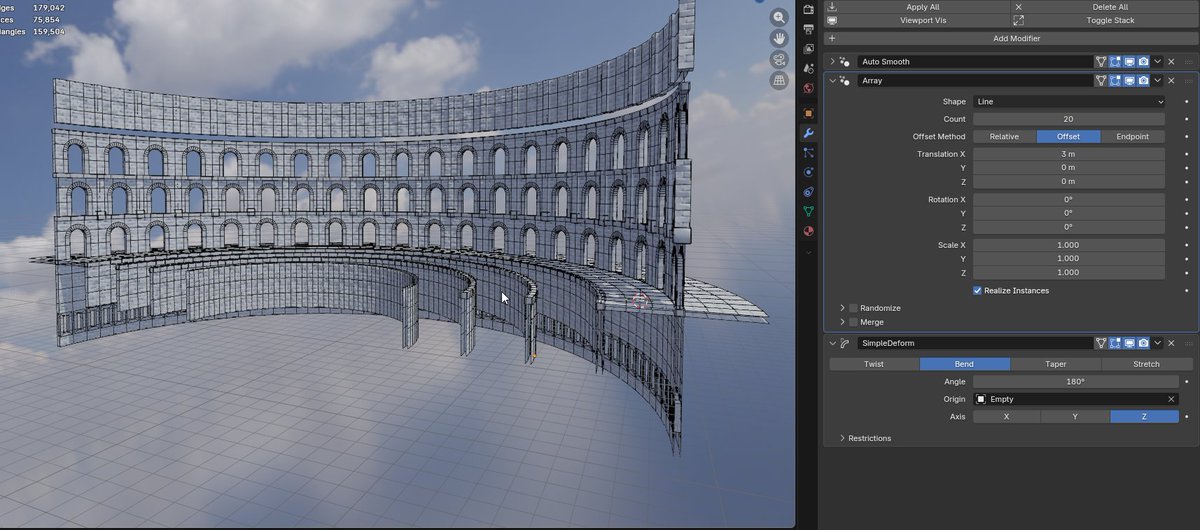
Task: Enable the Merge checkbox
Action: pos(853,322)
